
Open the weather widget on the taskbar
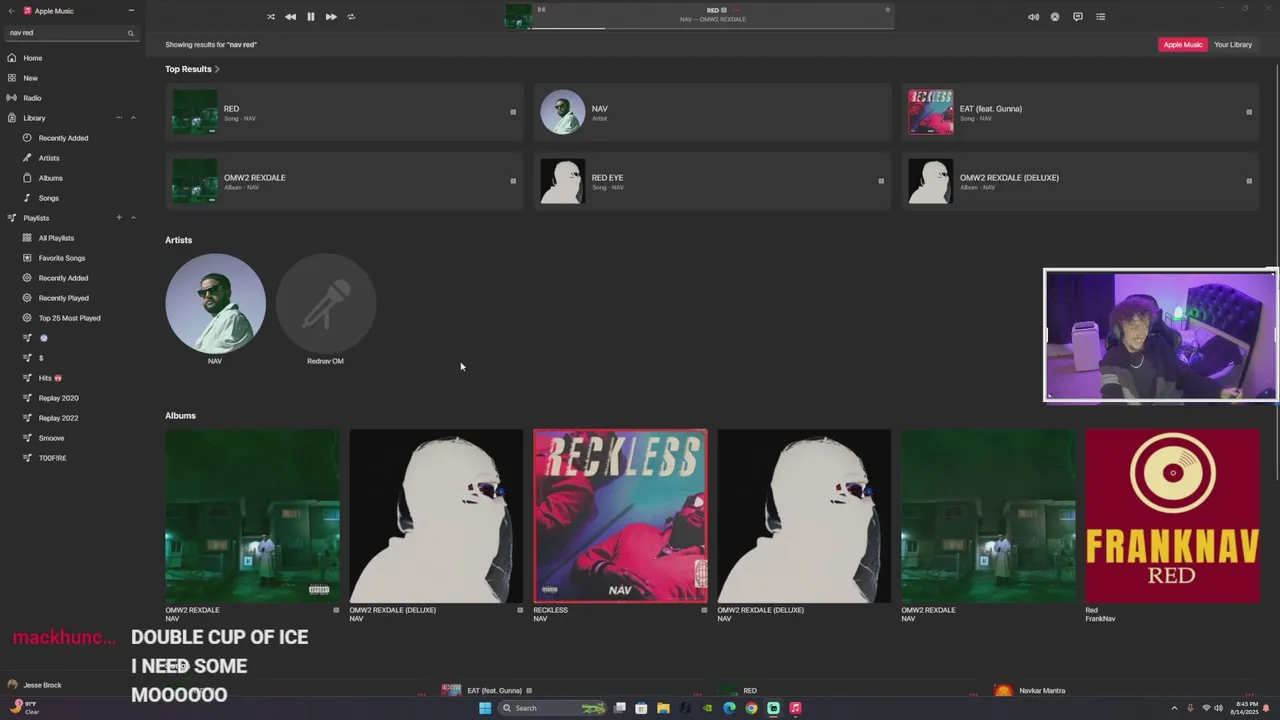24,707
